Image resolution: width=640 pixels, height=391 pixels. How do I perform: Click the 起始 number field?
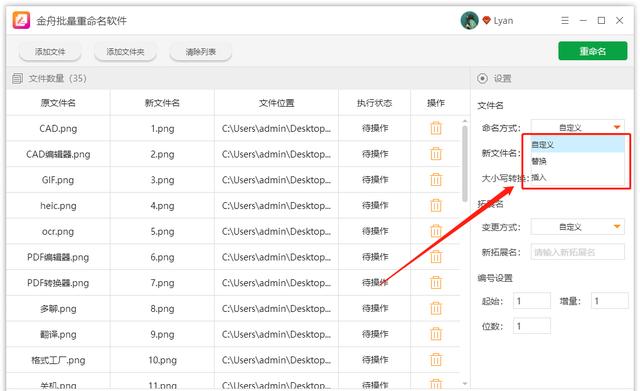click(x=531, y=301)
